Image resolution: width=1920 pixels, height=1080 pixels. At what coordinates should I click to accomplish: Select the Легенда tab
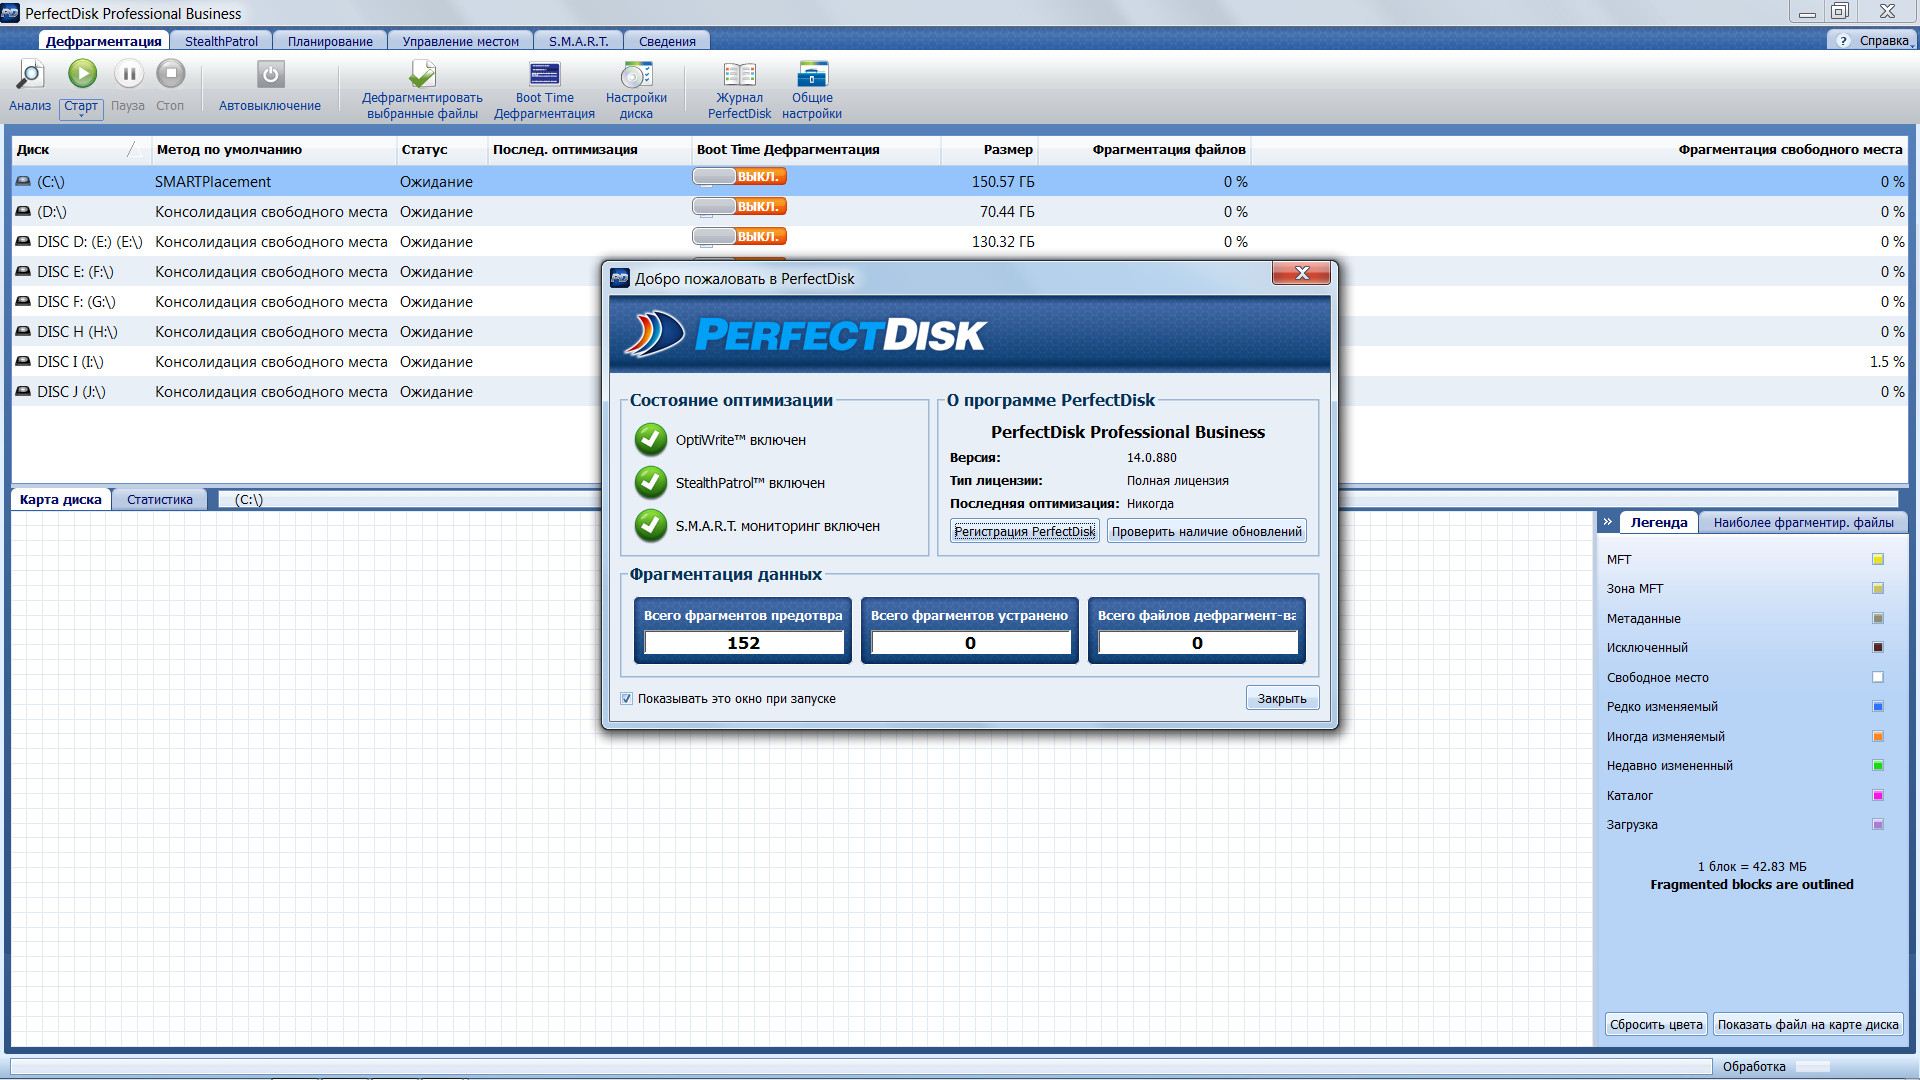click(1658, 522)
